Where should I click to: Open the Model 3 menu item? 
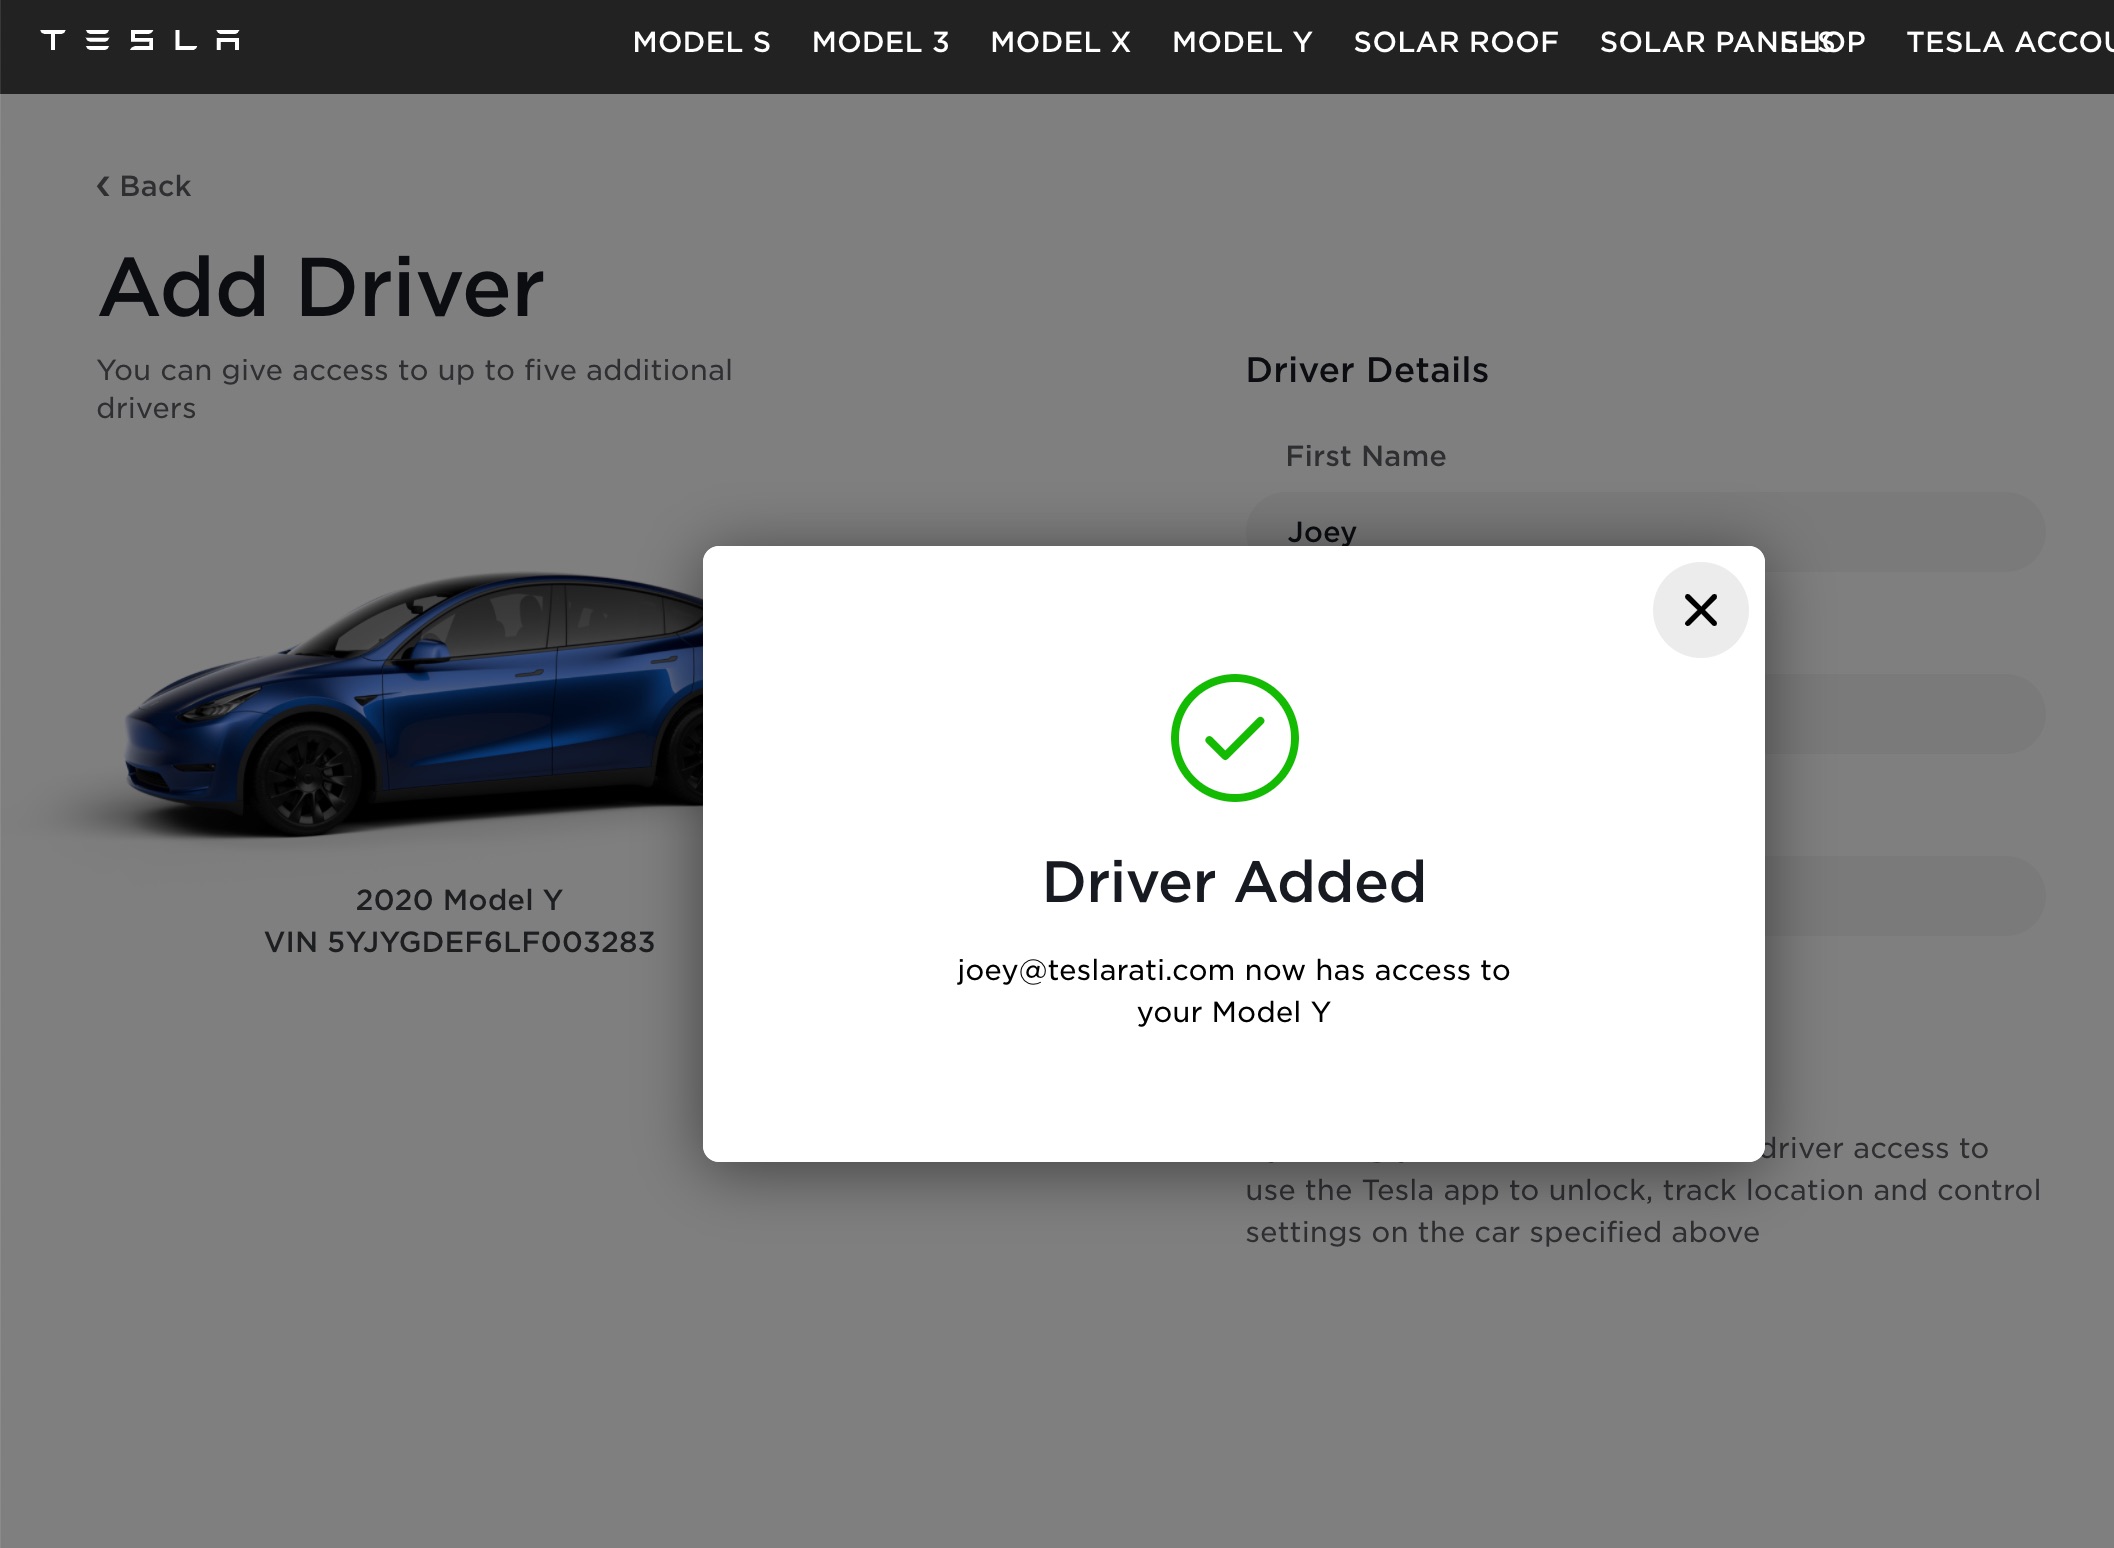[x=880, y=42]
